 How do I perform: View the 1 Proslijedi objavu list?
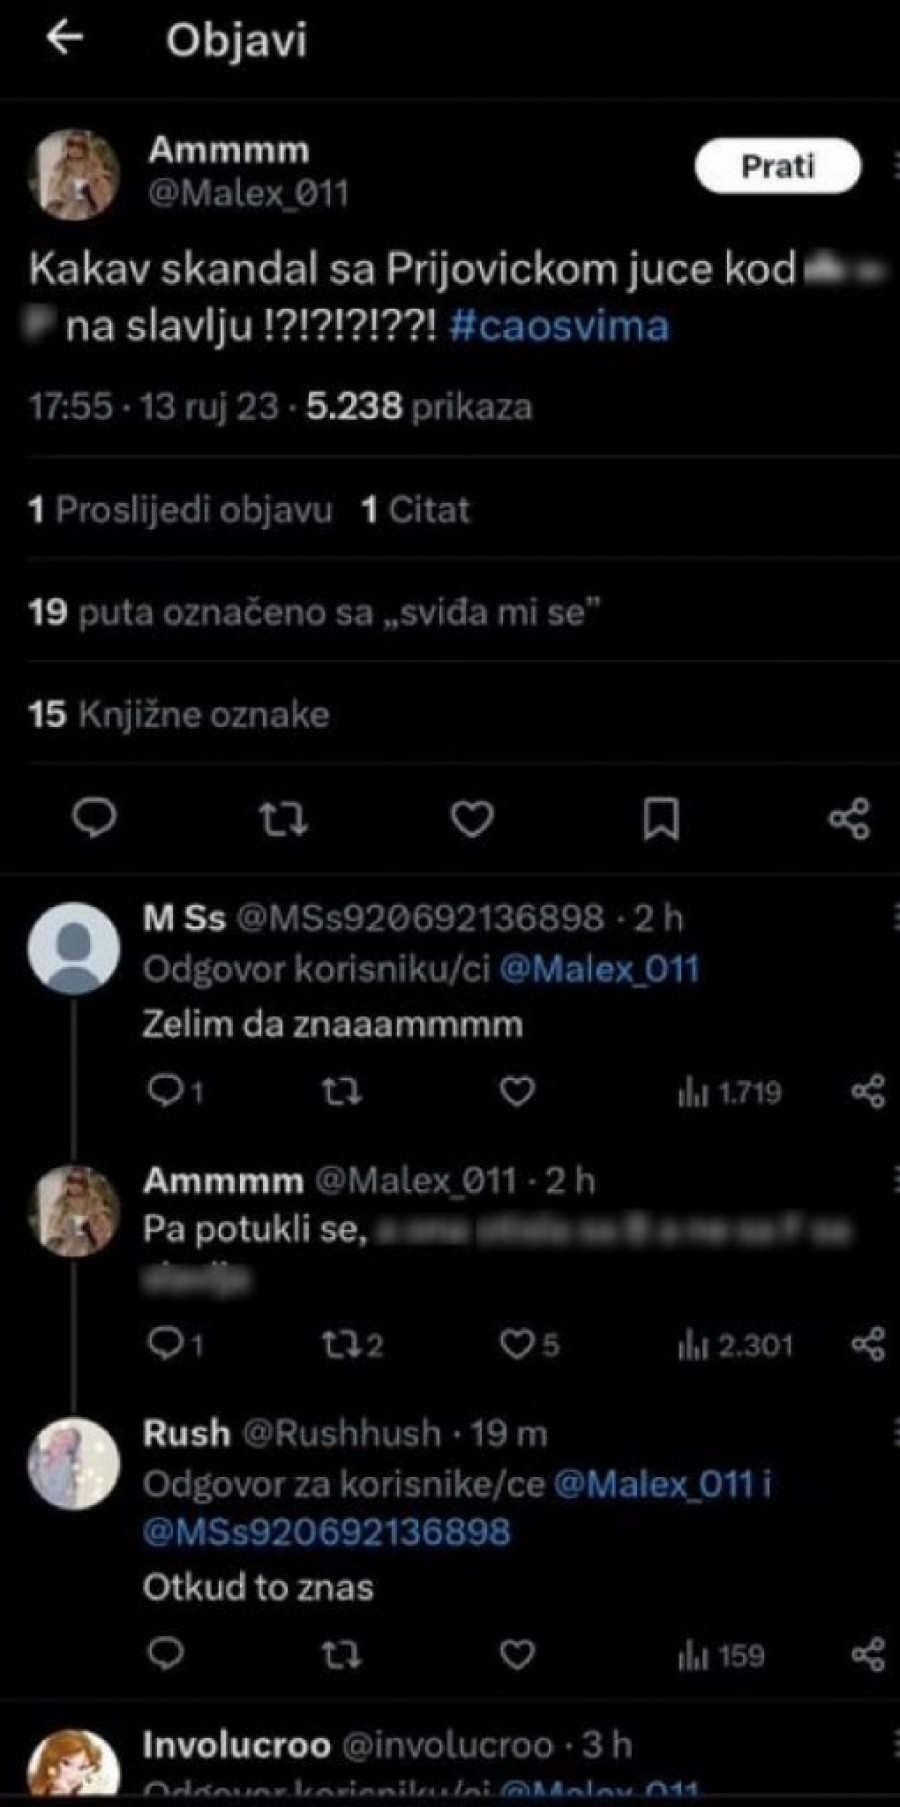[180, 510]
